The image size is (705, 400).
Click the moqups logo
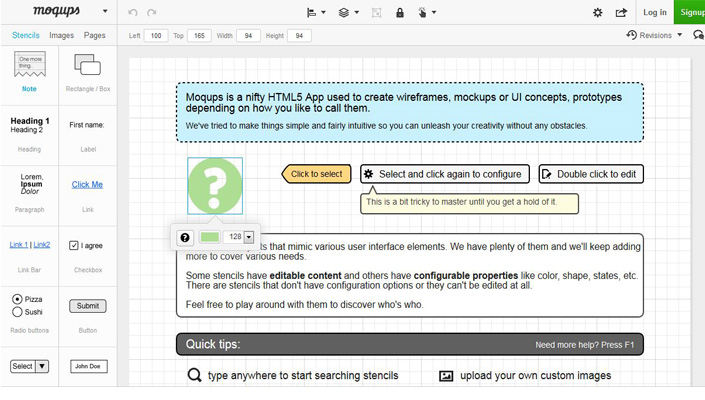click(x=57, y=11)
